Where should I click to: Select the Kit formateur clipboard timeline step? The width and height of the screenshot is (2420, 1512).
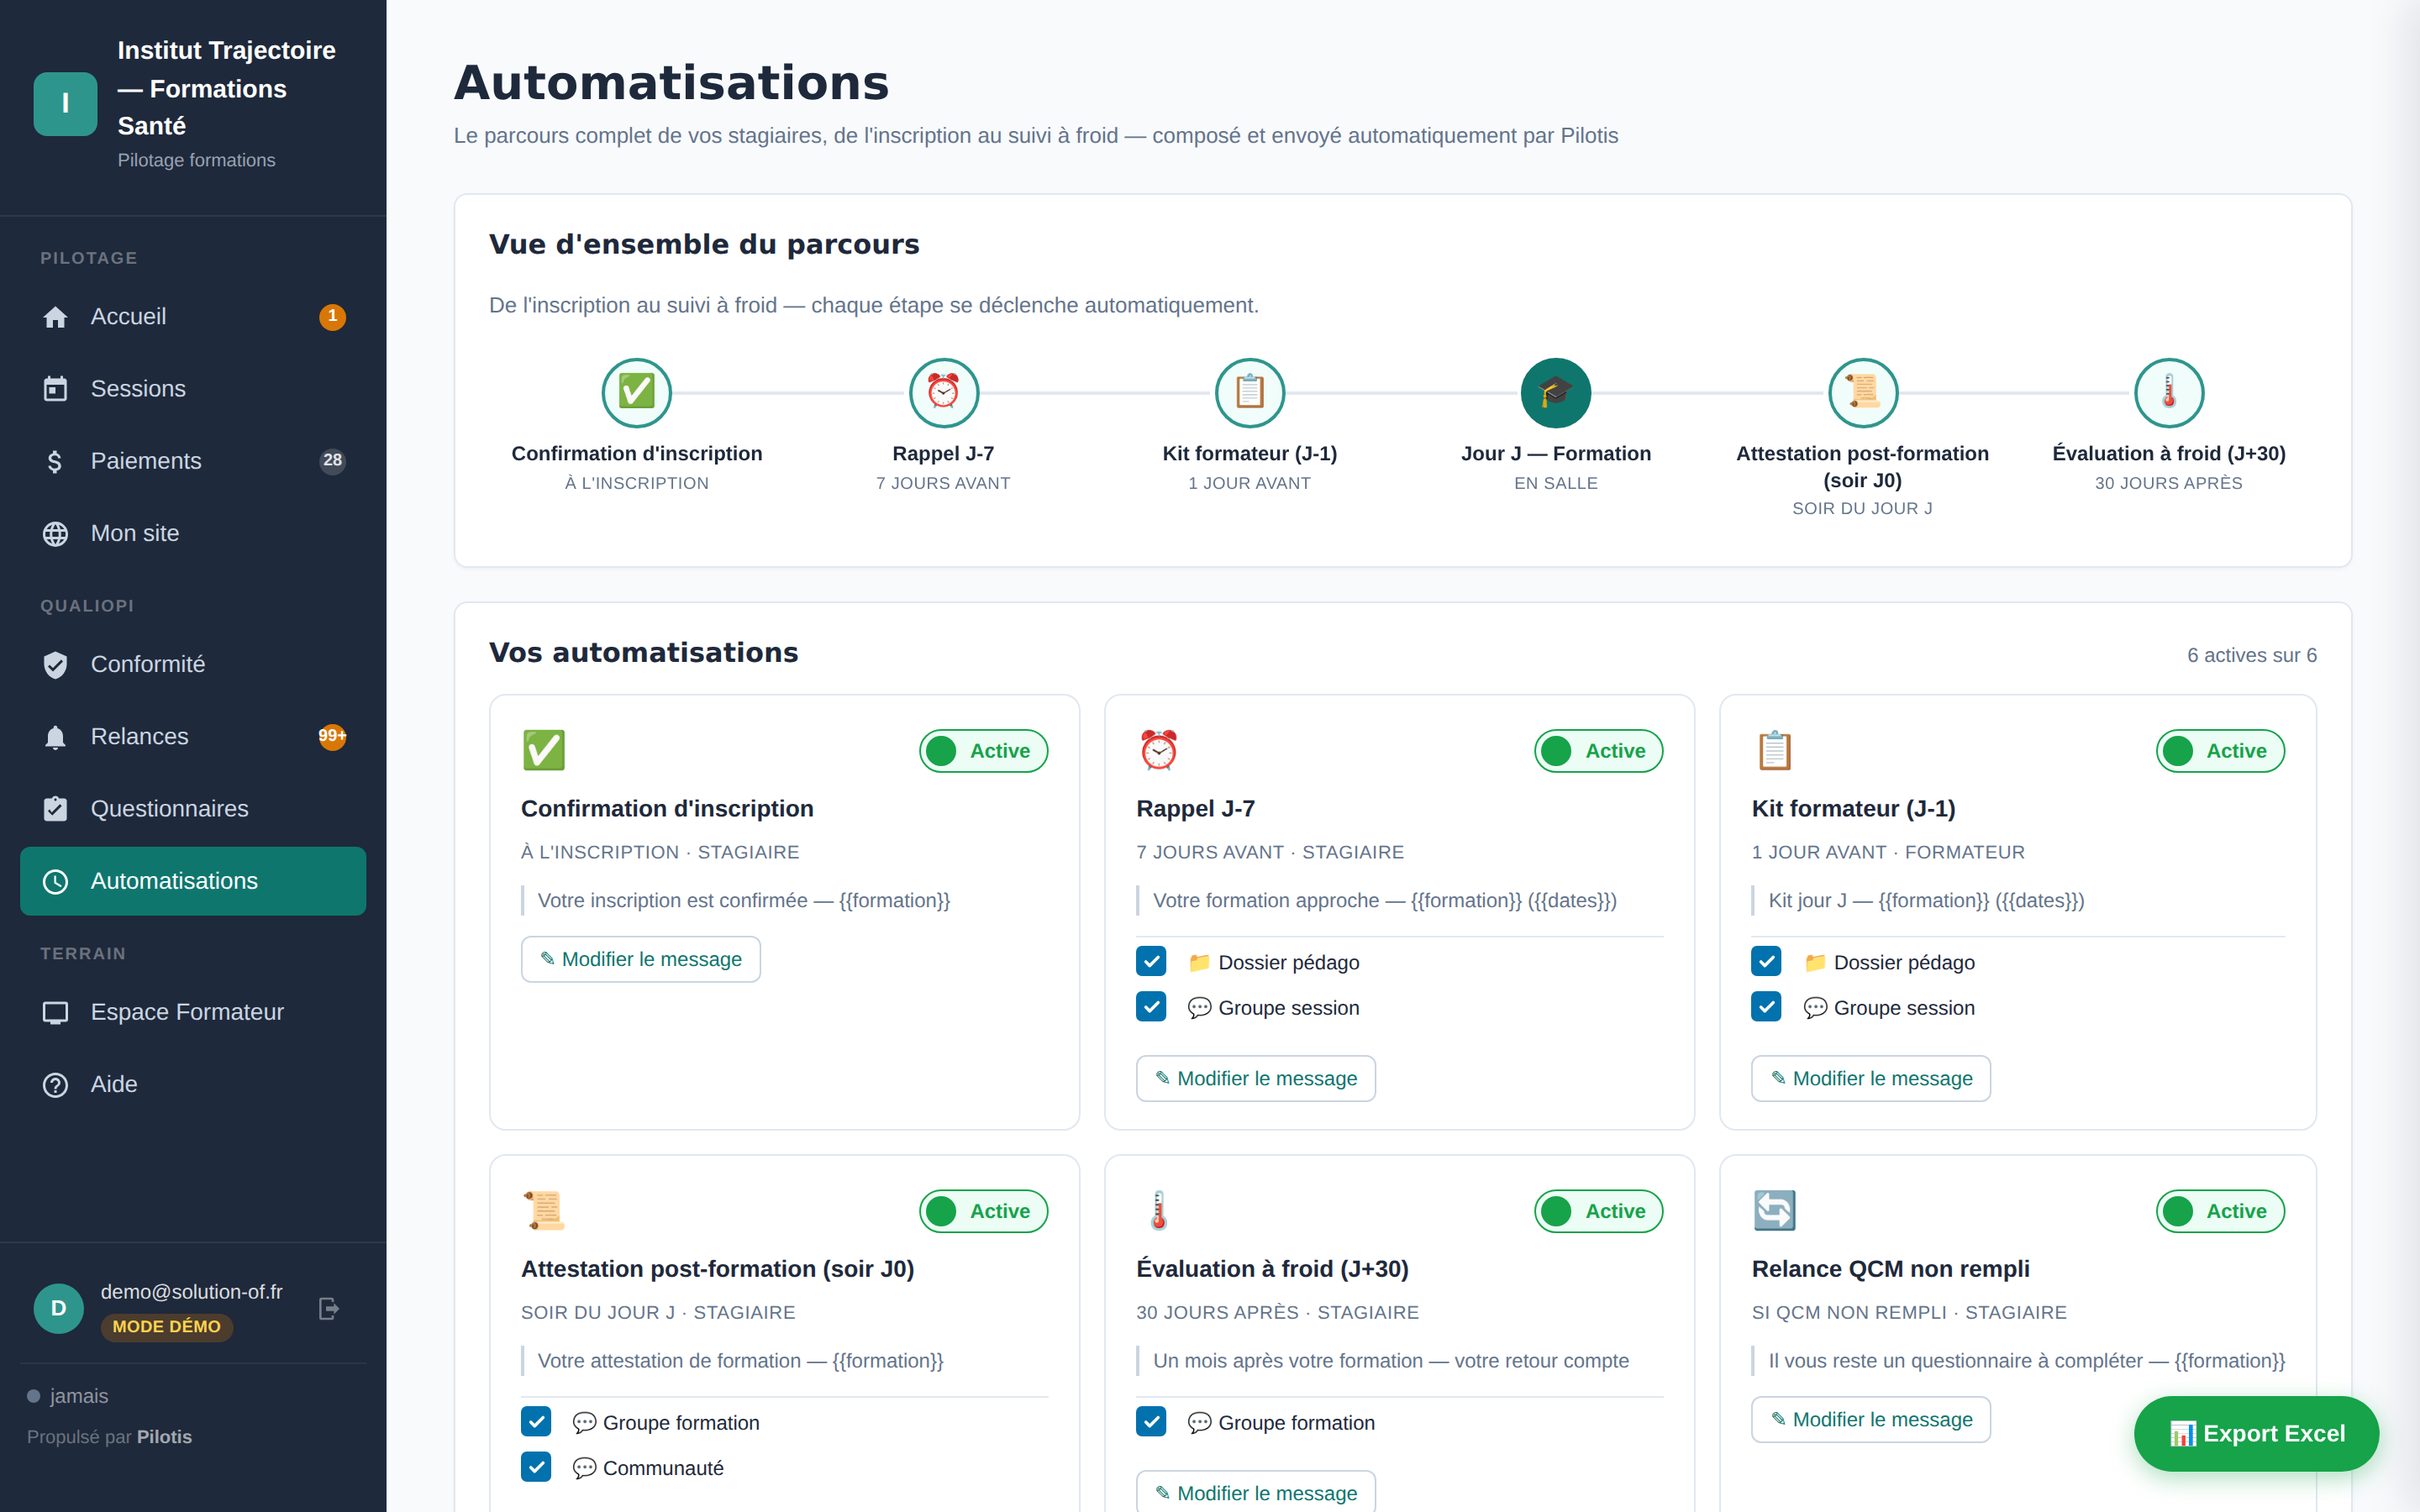click(1249, 392)
